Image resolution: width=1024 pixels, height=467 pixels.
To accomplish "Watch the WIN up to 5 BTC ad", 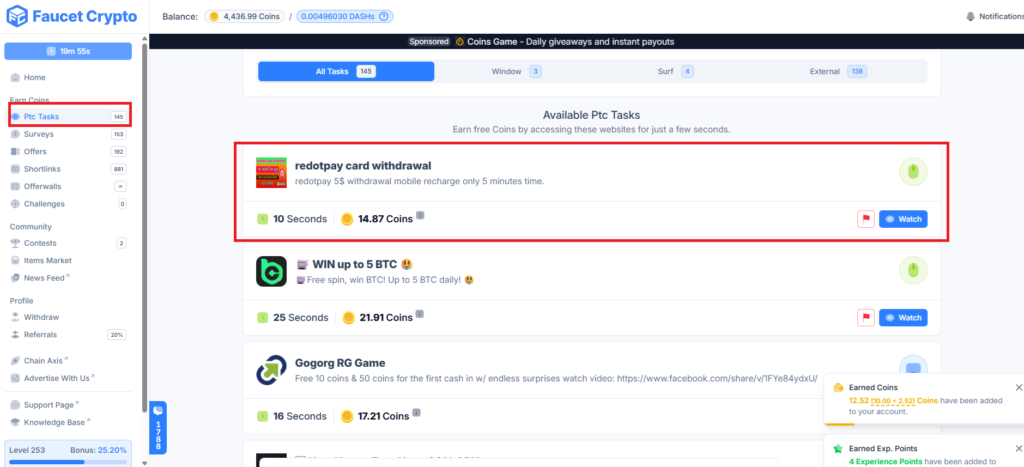I will (x=903, y=317).
